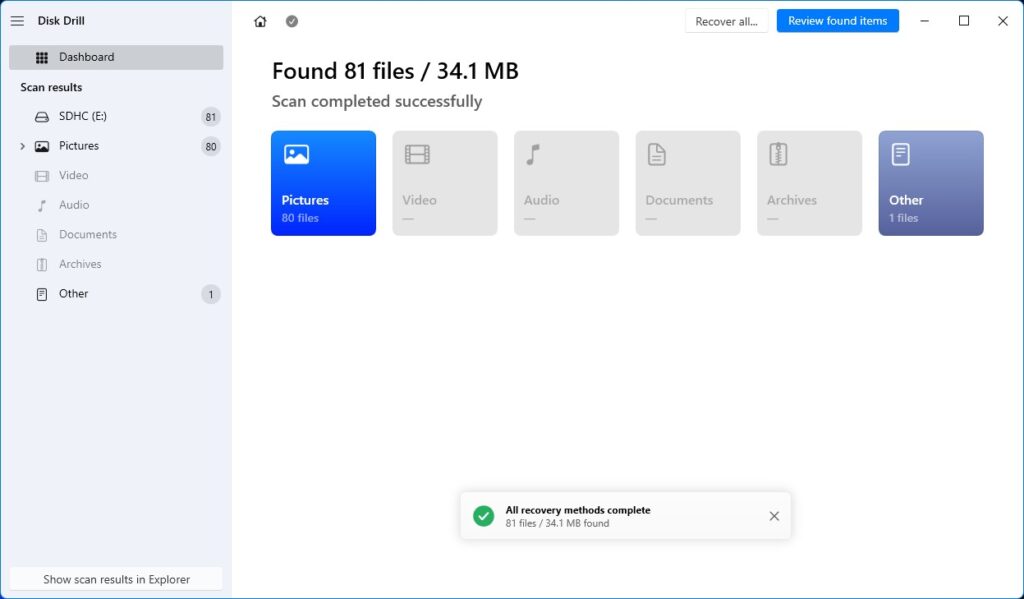Open the hamburger menu

17,21
